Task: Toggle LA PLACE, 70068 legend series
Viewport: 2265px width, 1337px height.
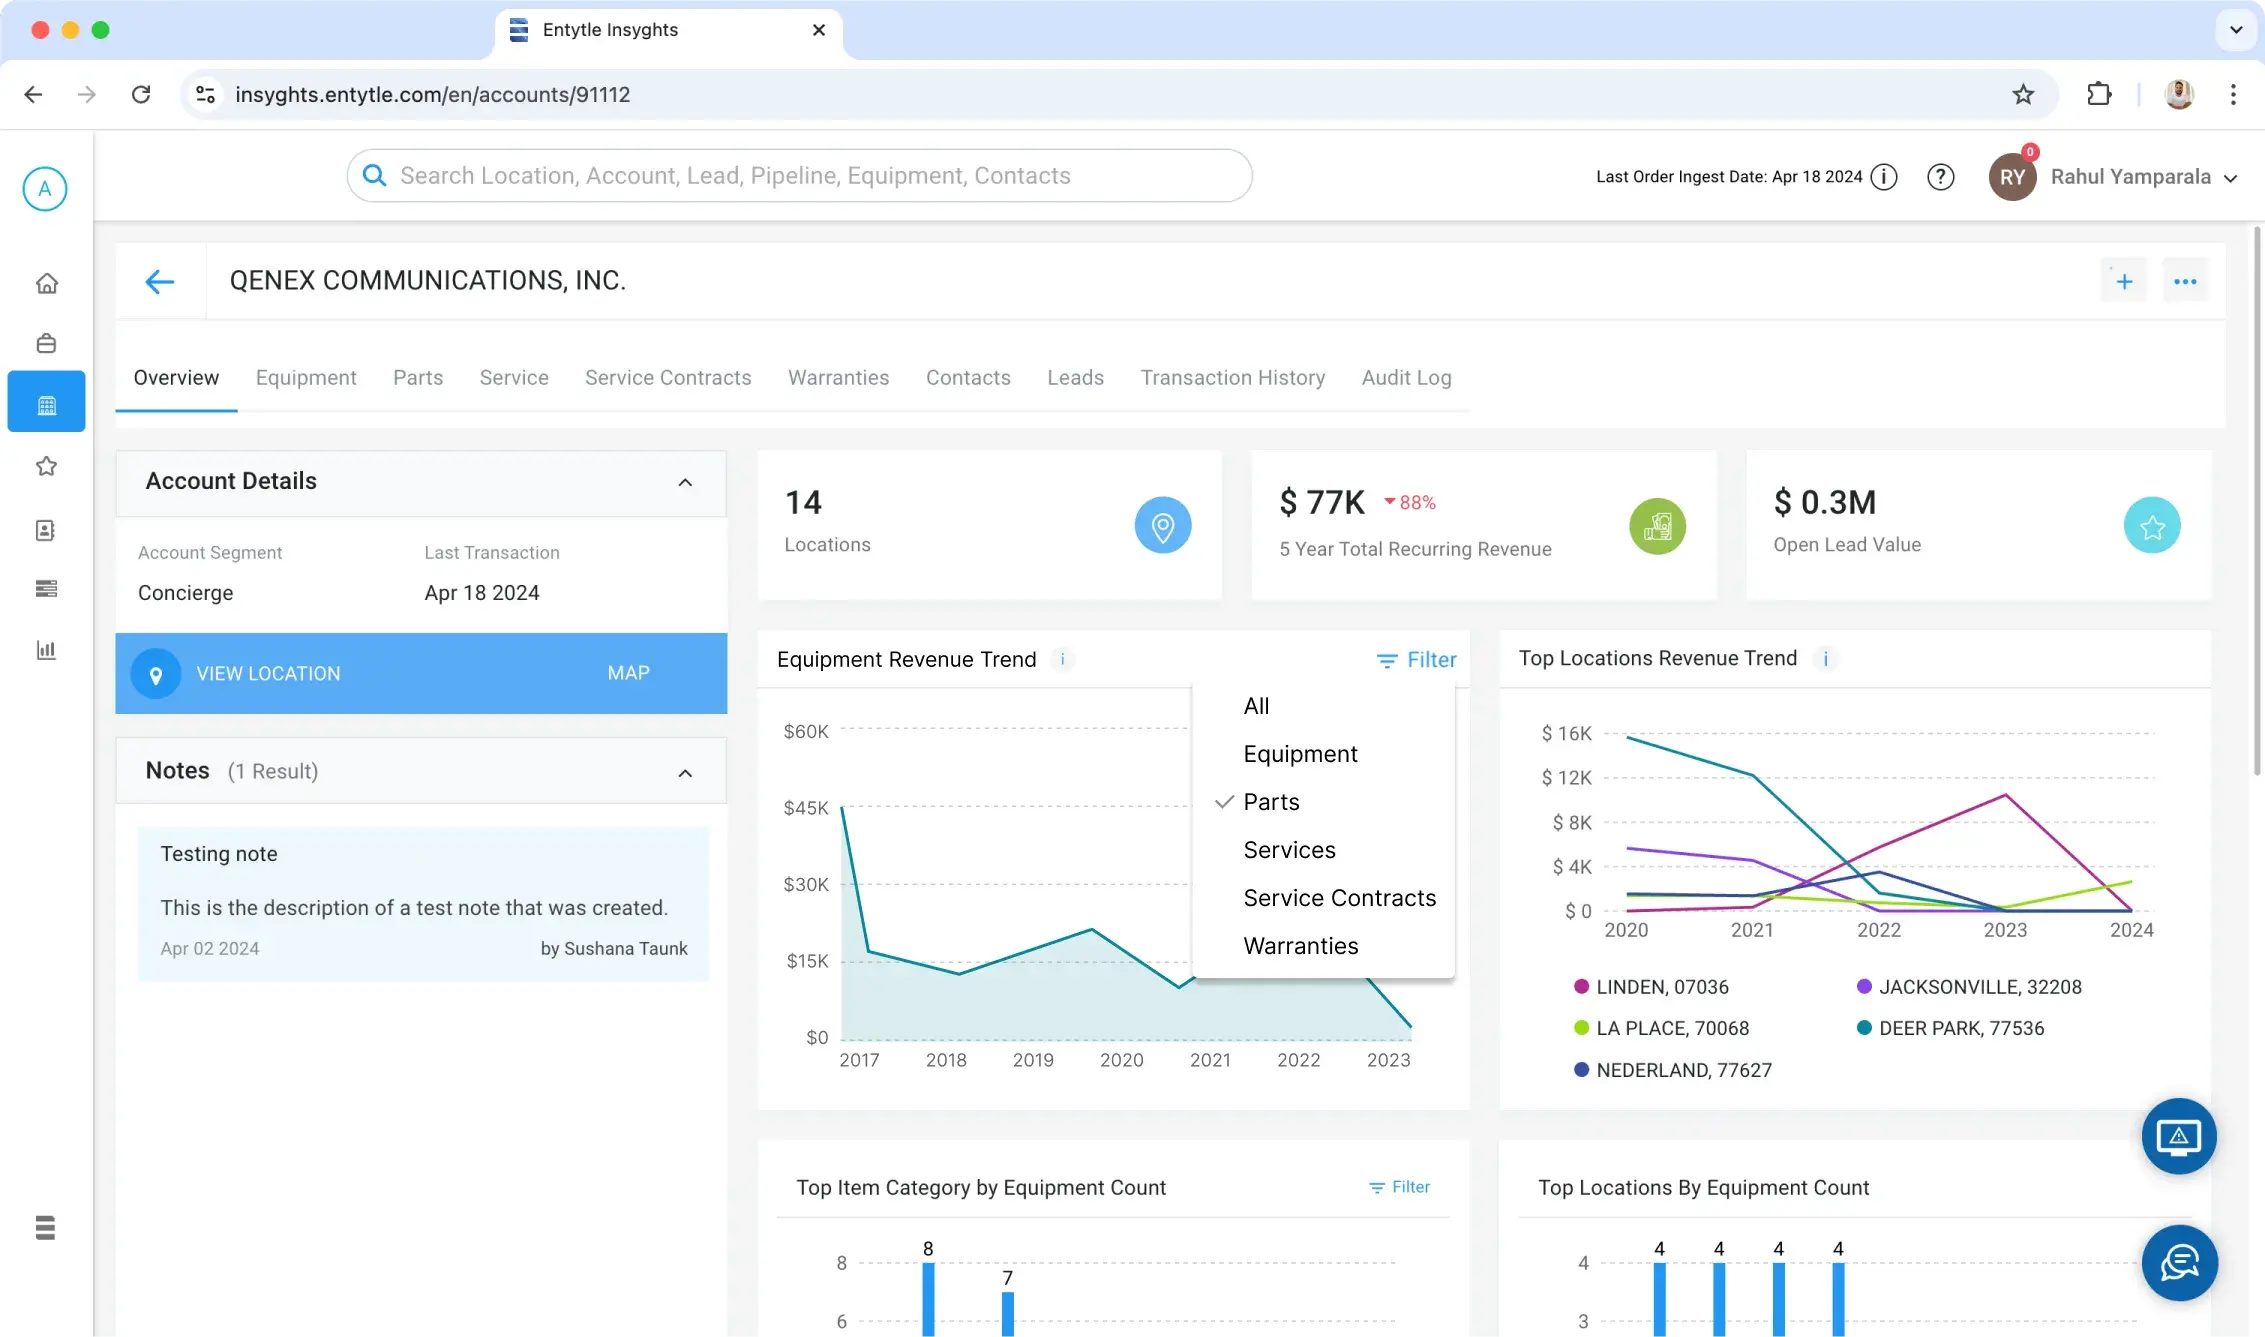Action: [x=1661, y=1028]
